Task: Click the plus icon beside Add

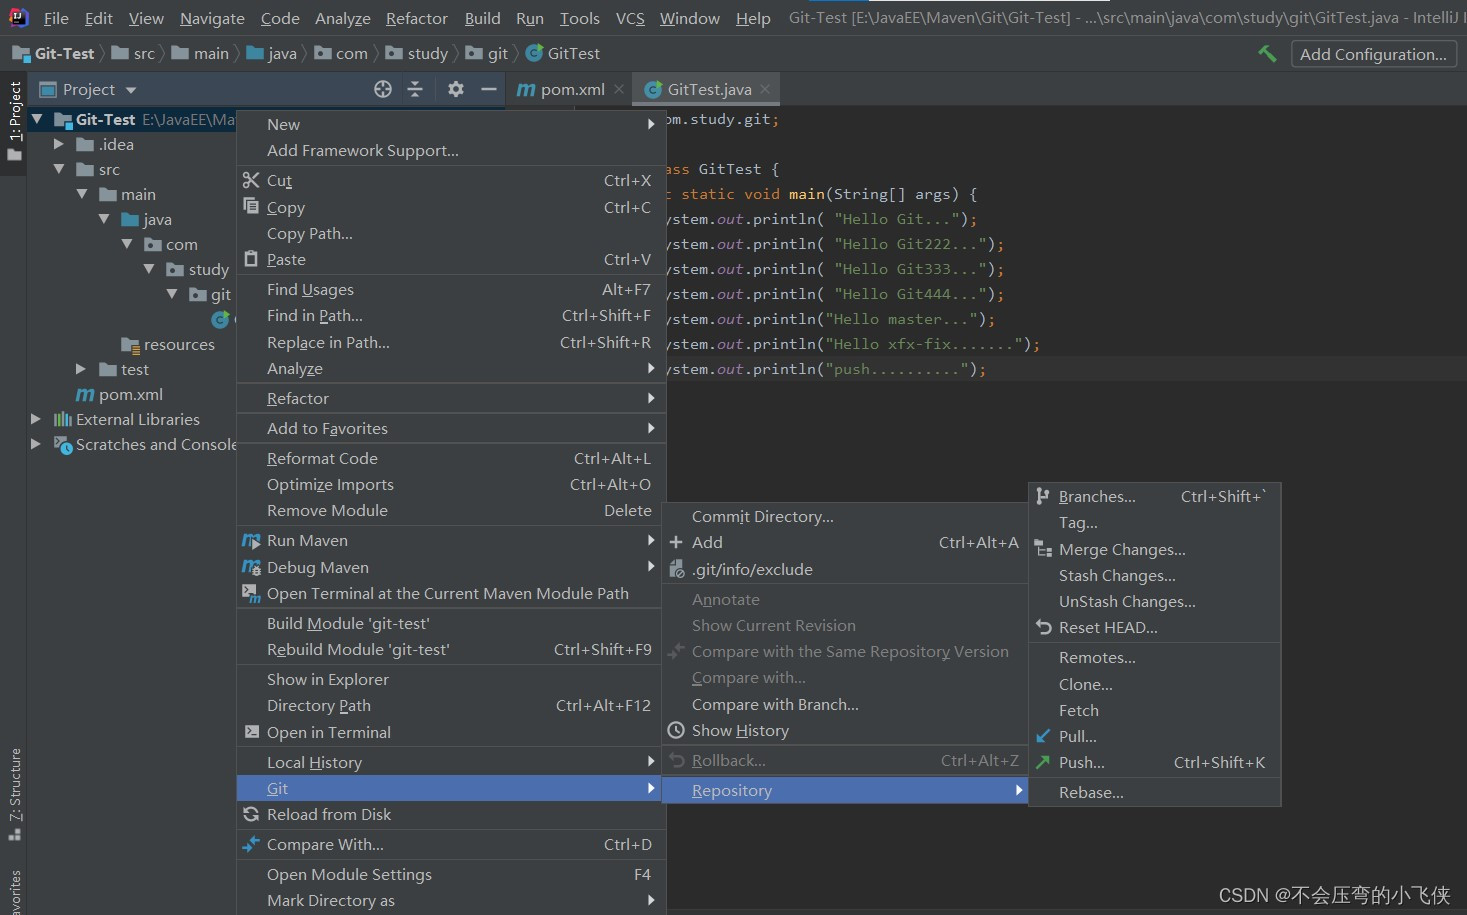Action: point(676,542)
